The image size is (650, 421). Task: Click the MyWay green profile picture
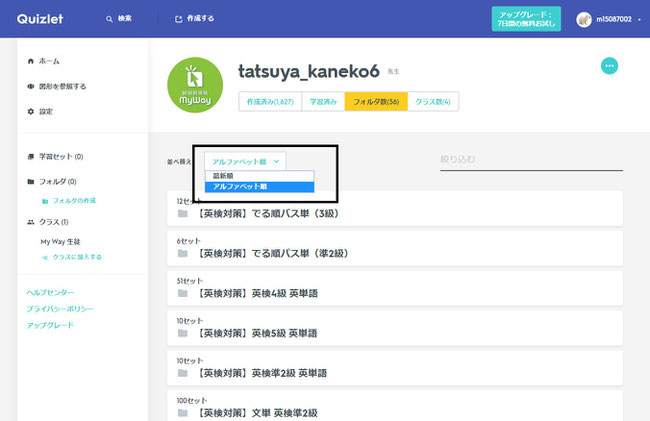coord(195,85)
